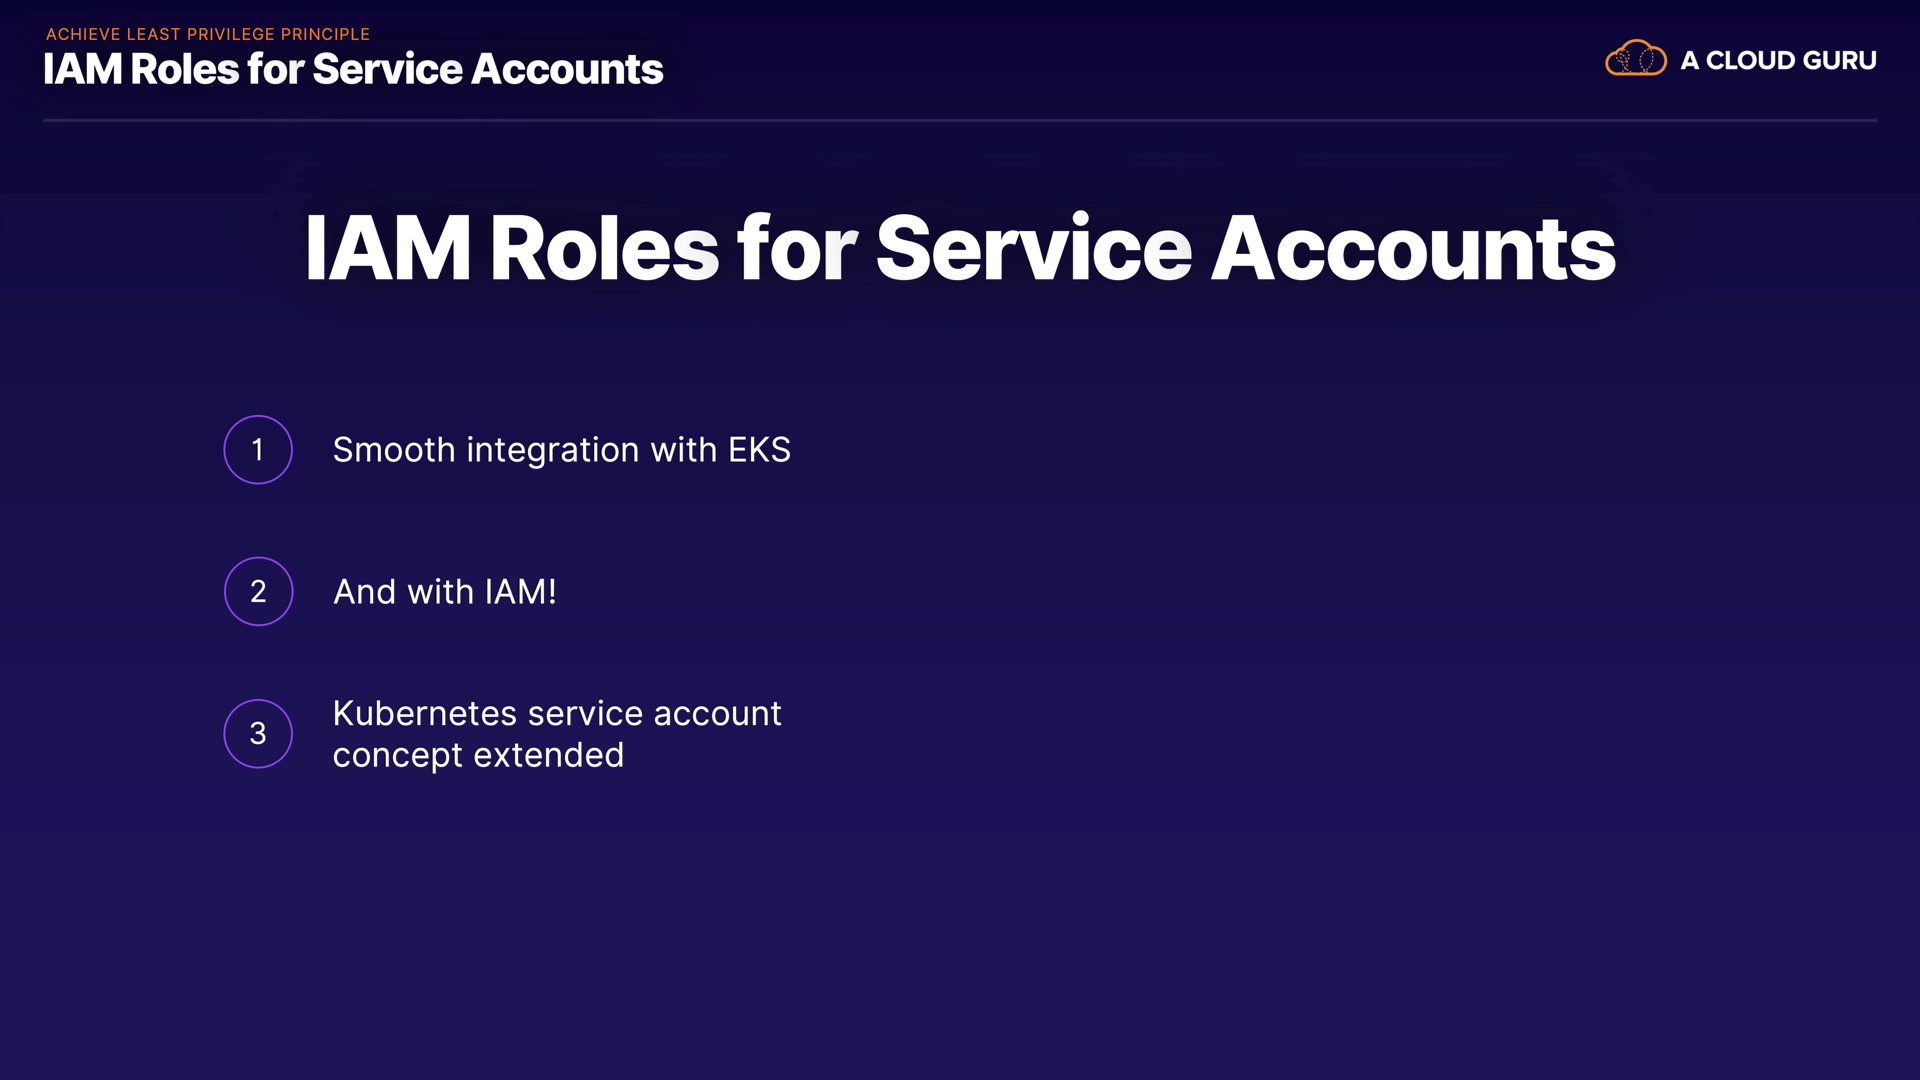Click the word "IAM!" in the second bullet
Screen dimensions: 1920x1080
[520, 592]
